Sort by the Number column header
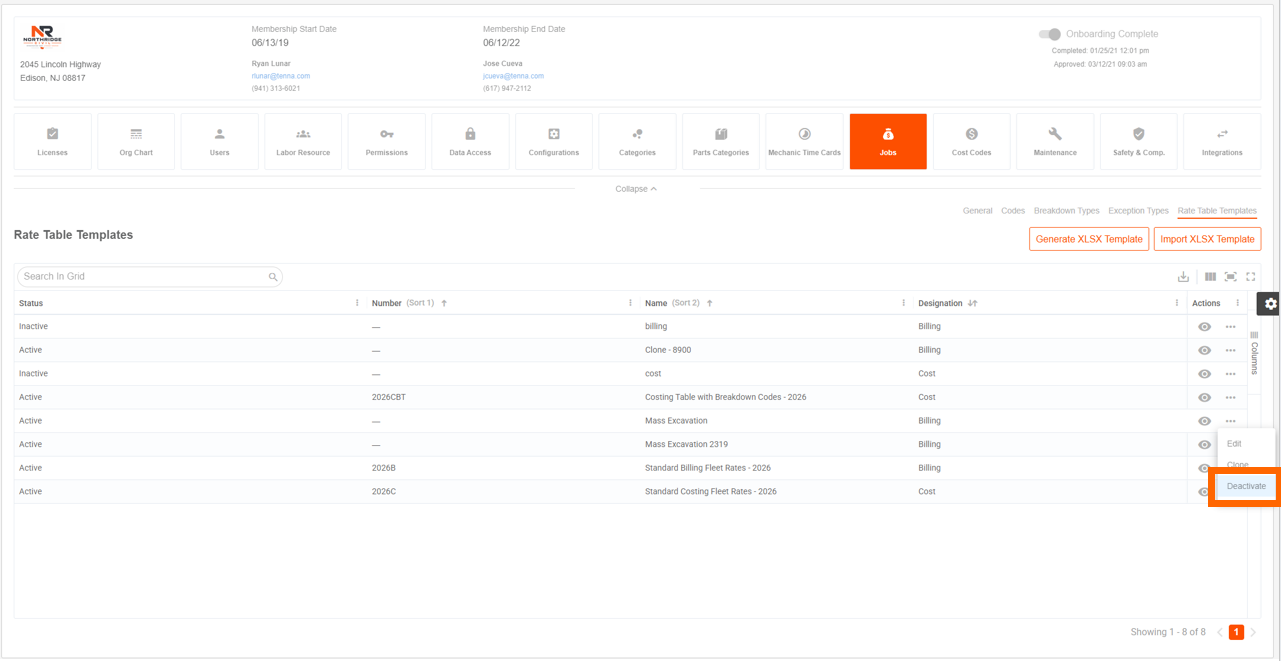1281x661 pixels. coord(386,303)
